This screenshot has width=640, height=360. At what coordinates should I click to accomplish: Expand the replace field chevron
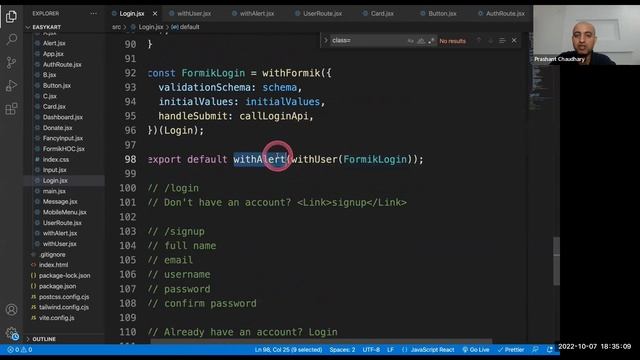tap(326, 40)
